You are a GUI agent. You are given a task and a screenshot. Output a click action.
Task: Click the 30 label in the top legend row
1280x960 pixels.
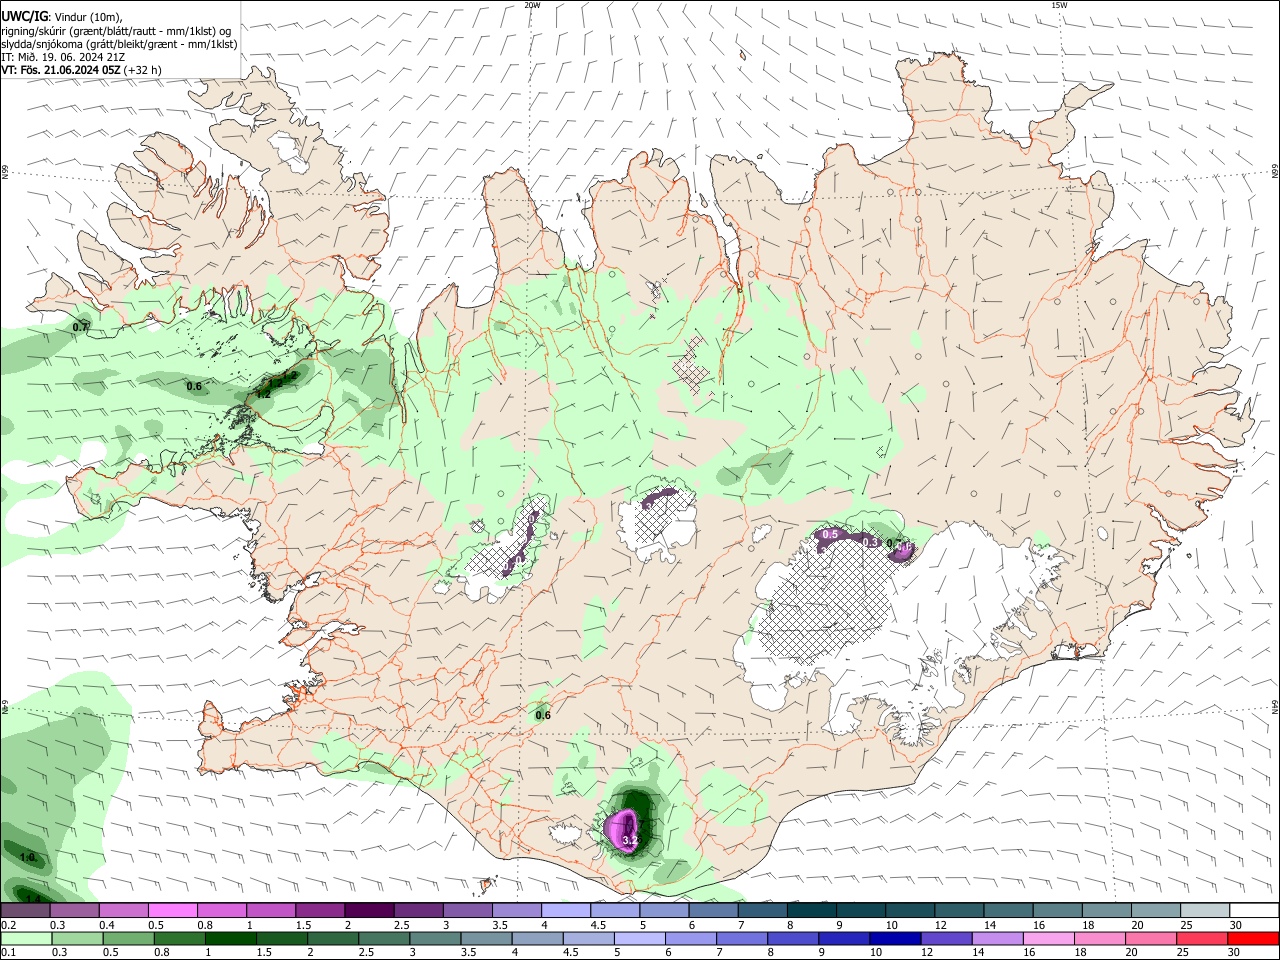1235,925
